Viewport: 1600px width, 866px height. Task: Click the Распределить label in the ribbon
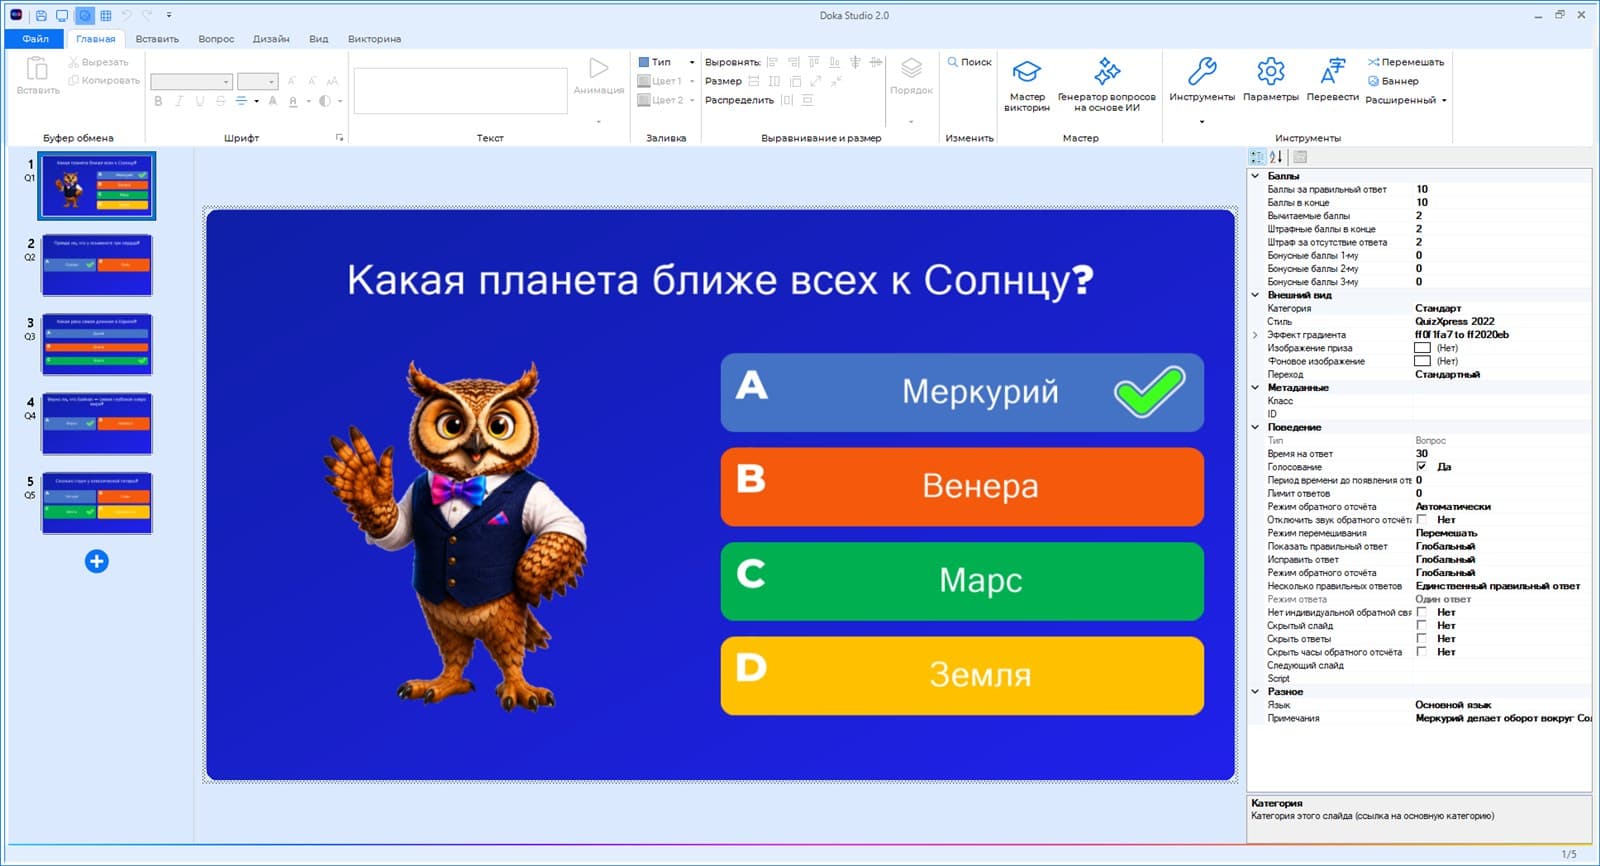click(739, 100)
